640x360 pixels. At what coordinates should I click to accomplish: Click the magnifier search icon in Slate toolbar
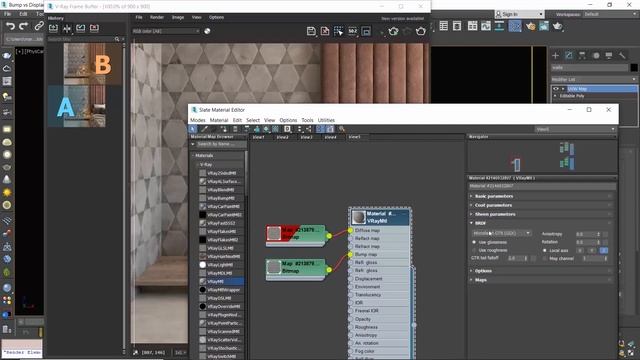point(342,129)
